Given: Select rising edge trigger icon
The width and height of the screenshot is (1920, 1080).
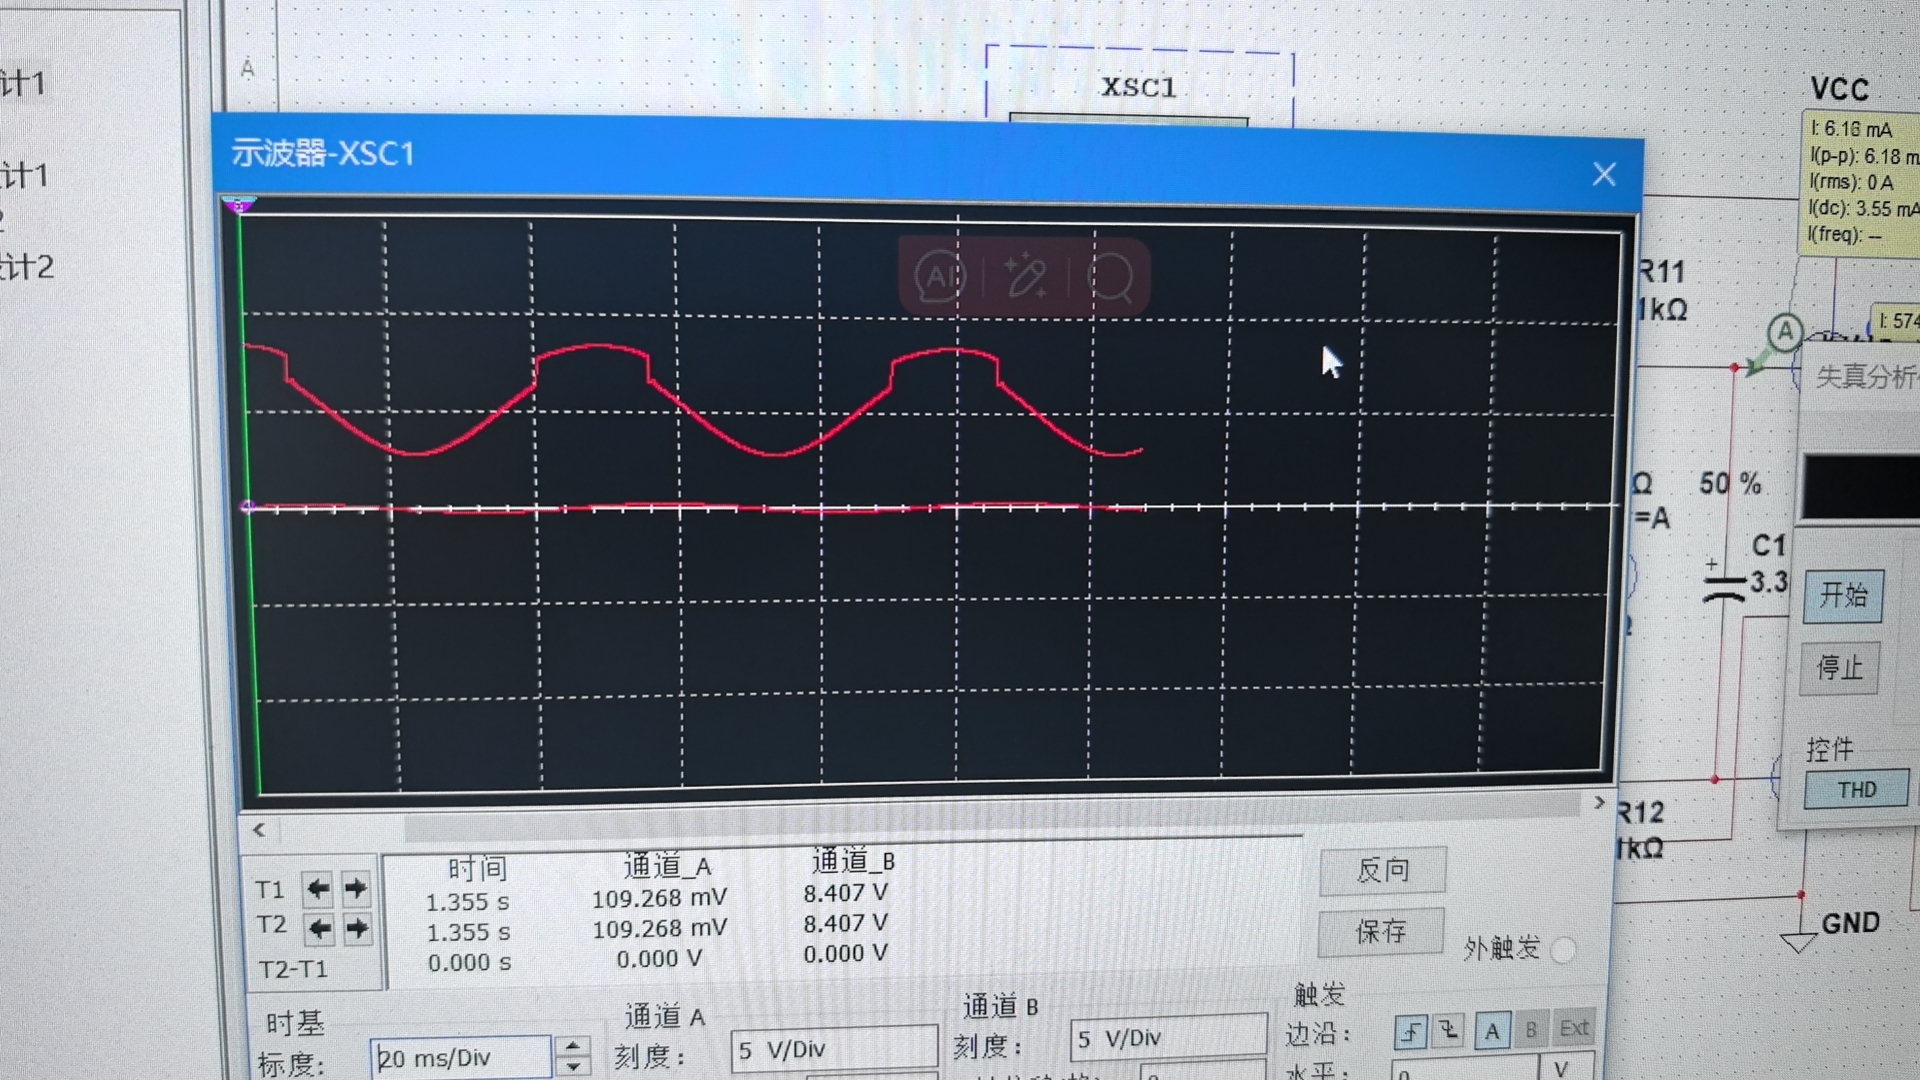Looking at the screenshot, I should (1410, 1031).
